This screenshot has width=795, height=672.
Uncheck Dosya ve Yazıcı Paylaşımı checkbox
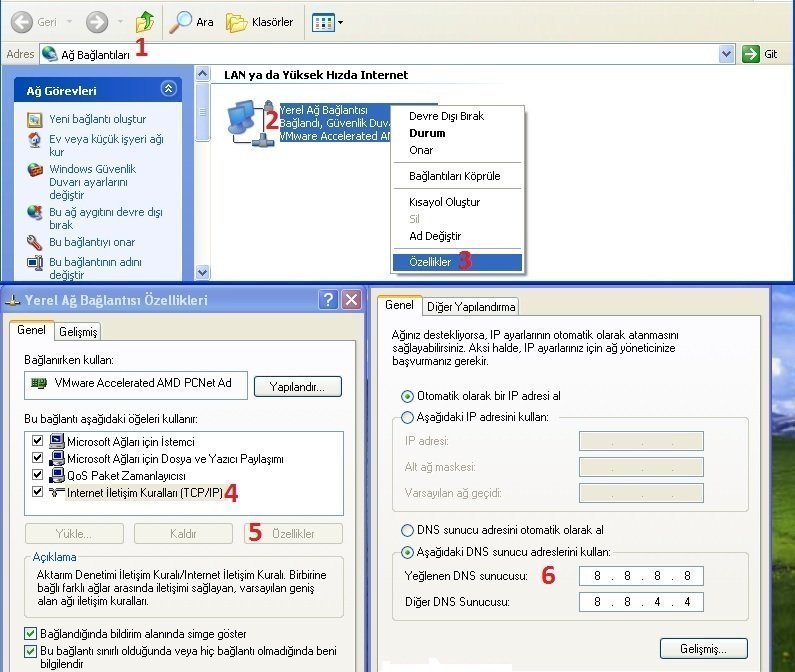[37, 457]
